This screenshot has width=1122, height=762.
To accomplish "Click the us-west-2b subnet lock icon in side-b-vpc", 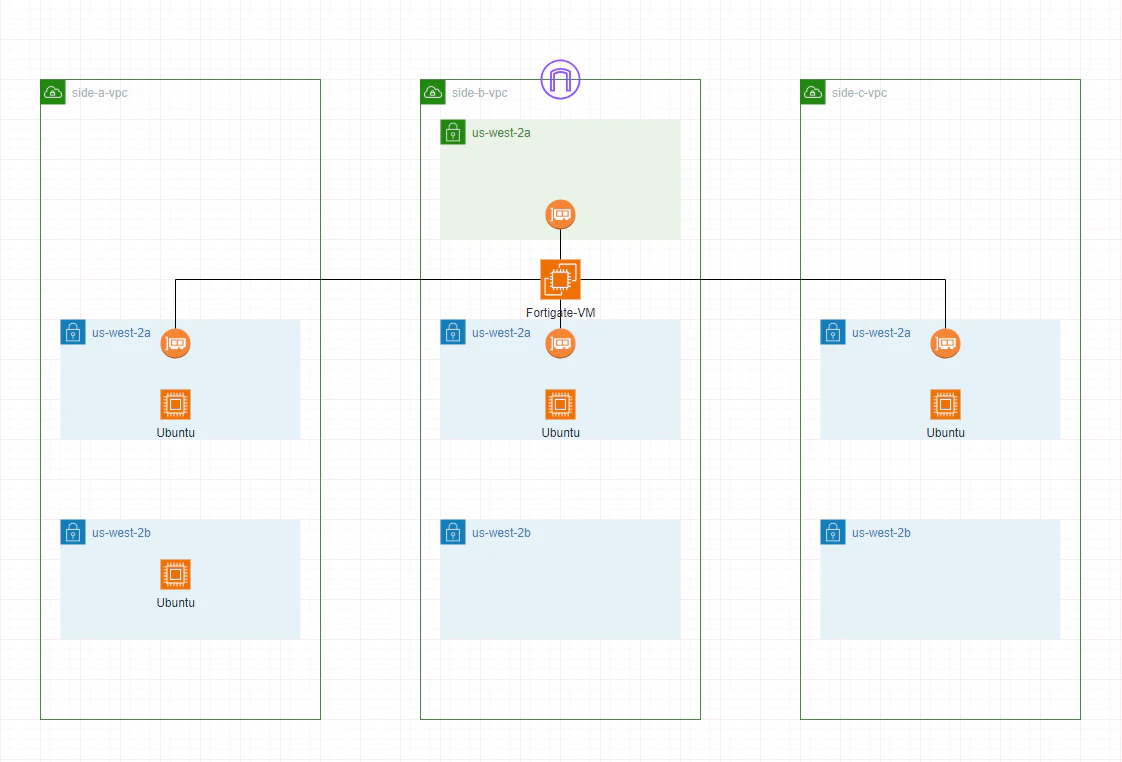I will pyautogui.click(x=453, y=532).
